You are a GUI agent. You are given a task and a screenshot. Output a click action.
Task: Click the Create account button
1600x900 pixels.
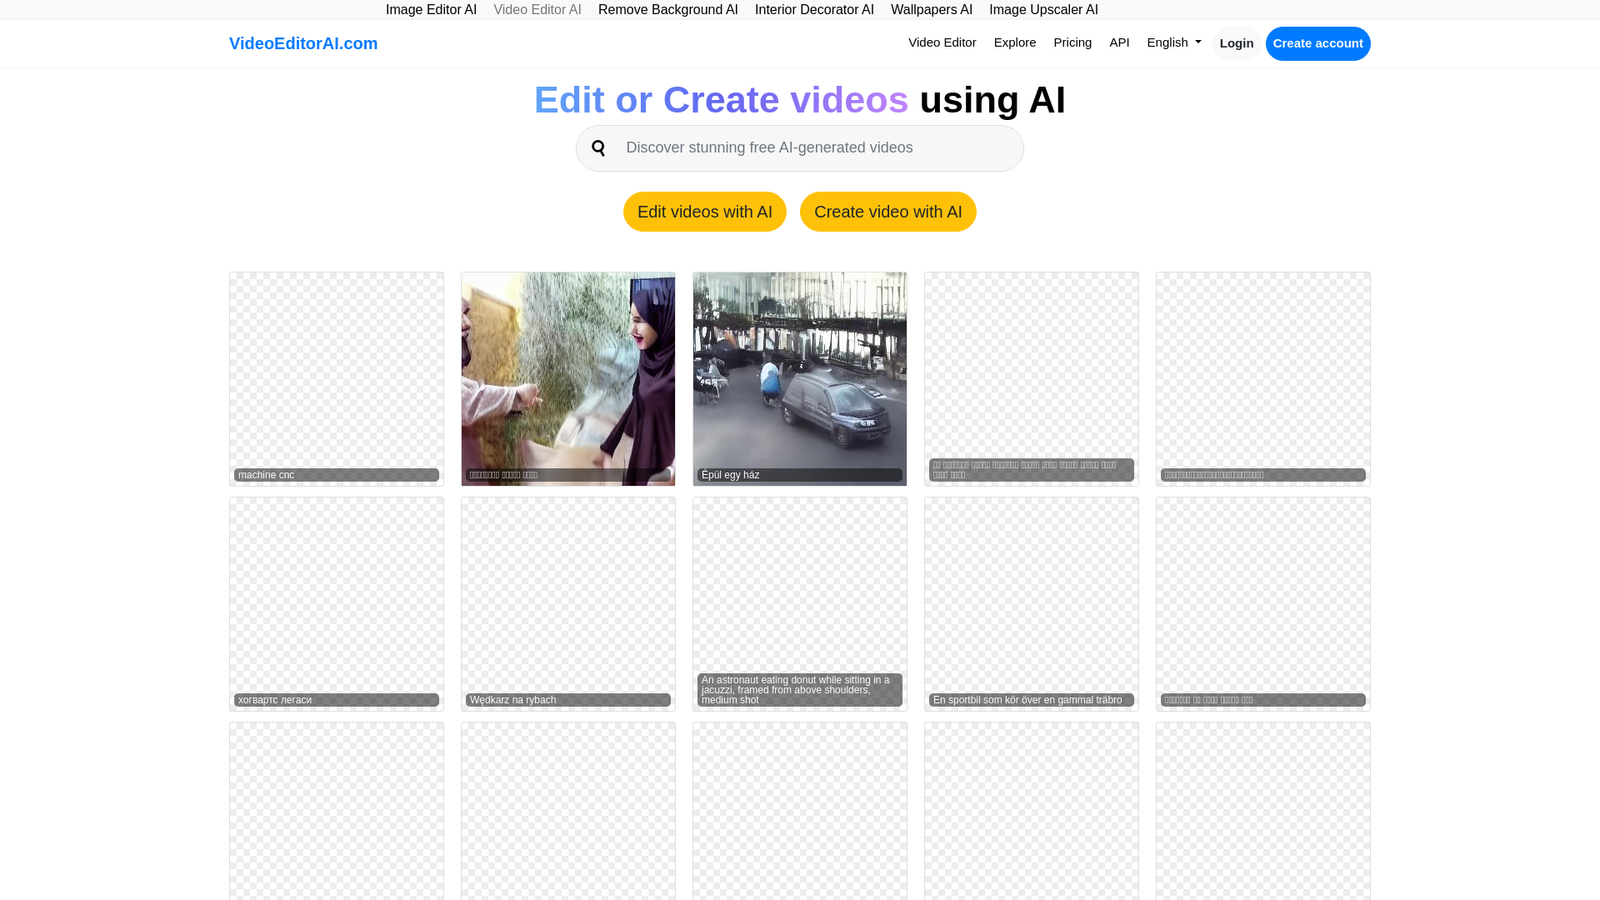tap(1317, 44)
